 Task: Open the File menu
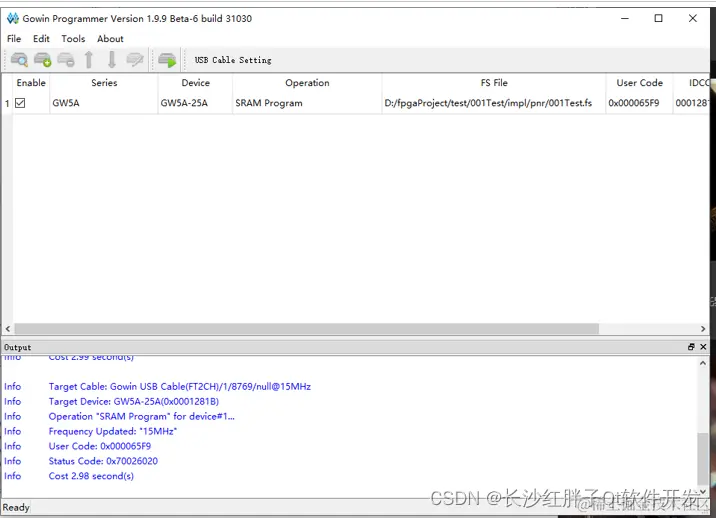(x=14, y=39)
